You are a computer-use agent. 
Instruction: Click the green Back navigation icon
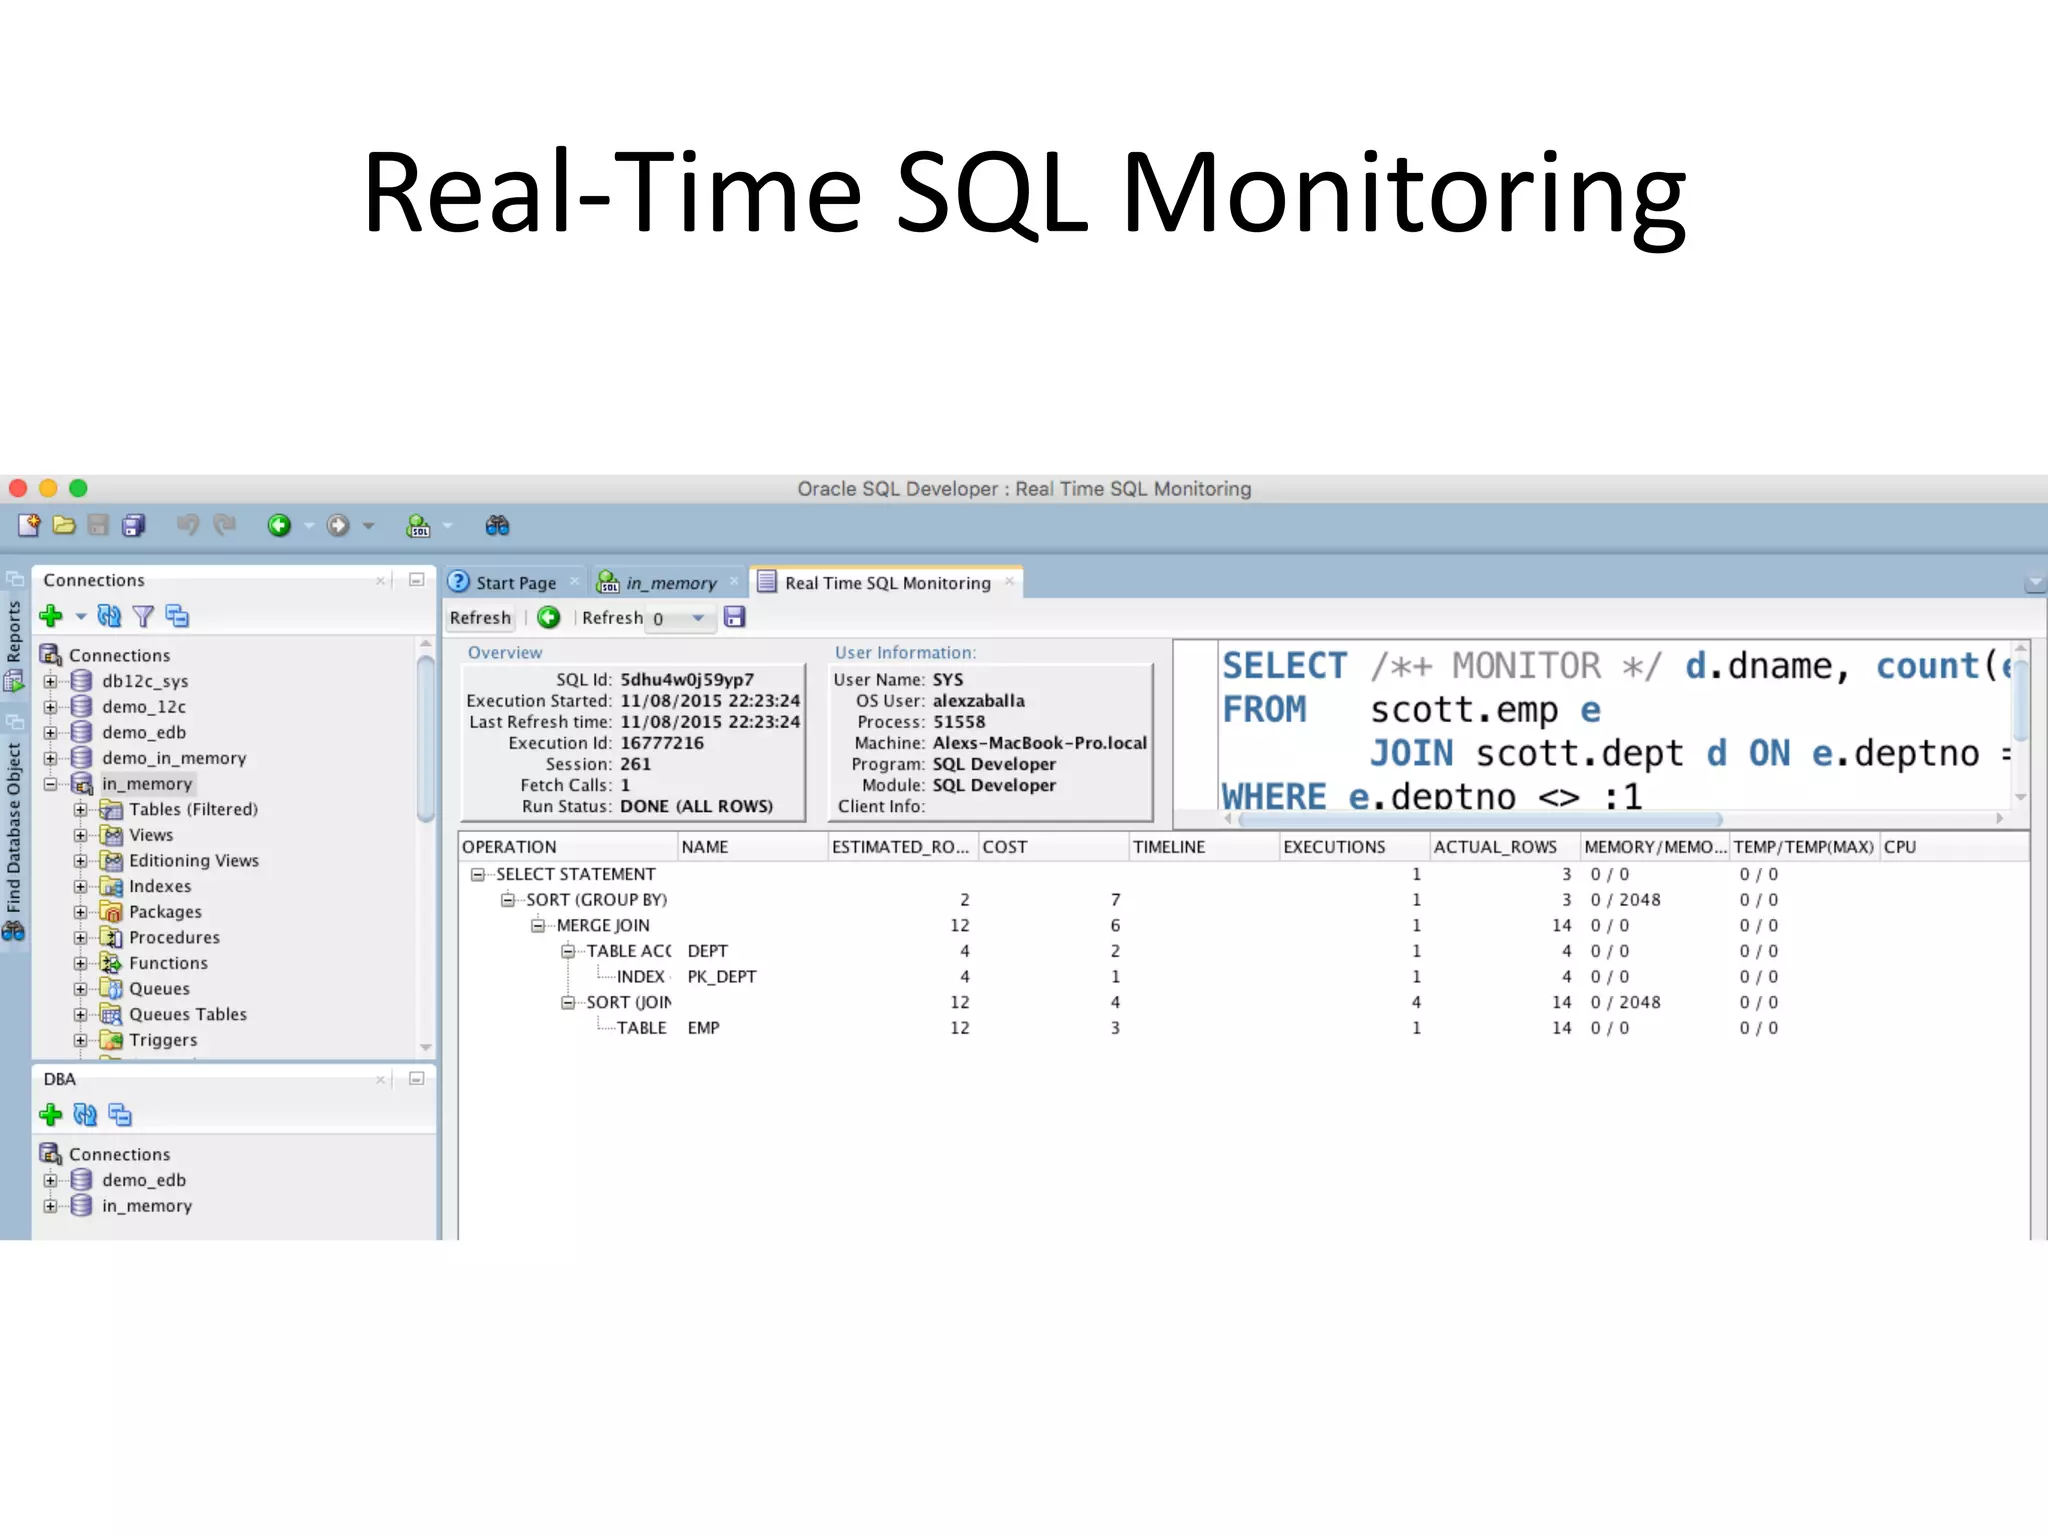pyautogui.click(x=279, y=525)
